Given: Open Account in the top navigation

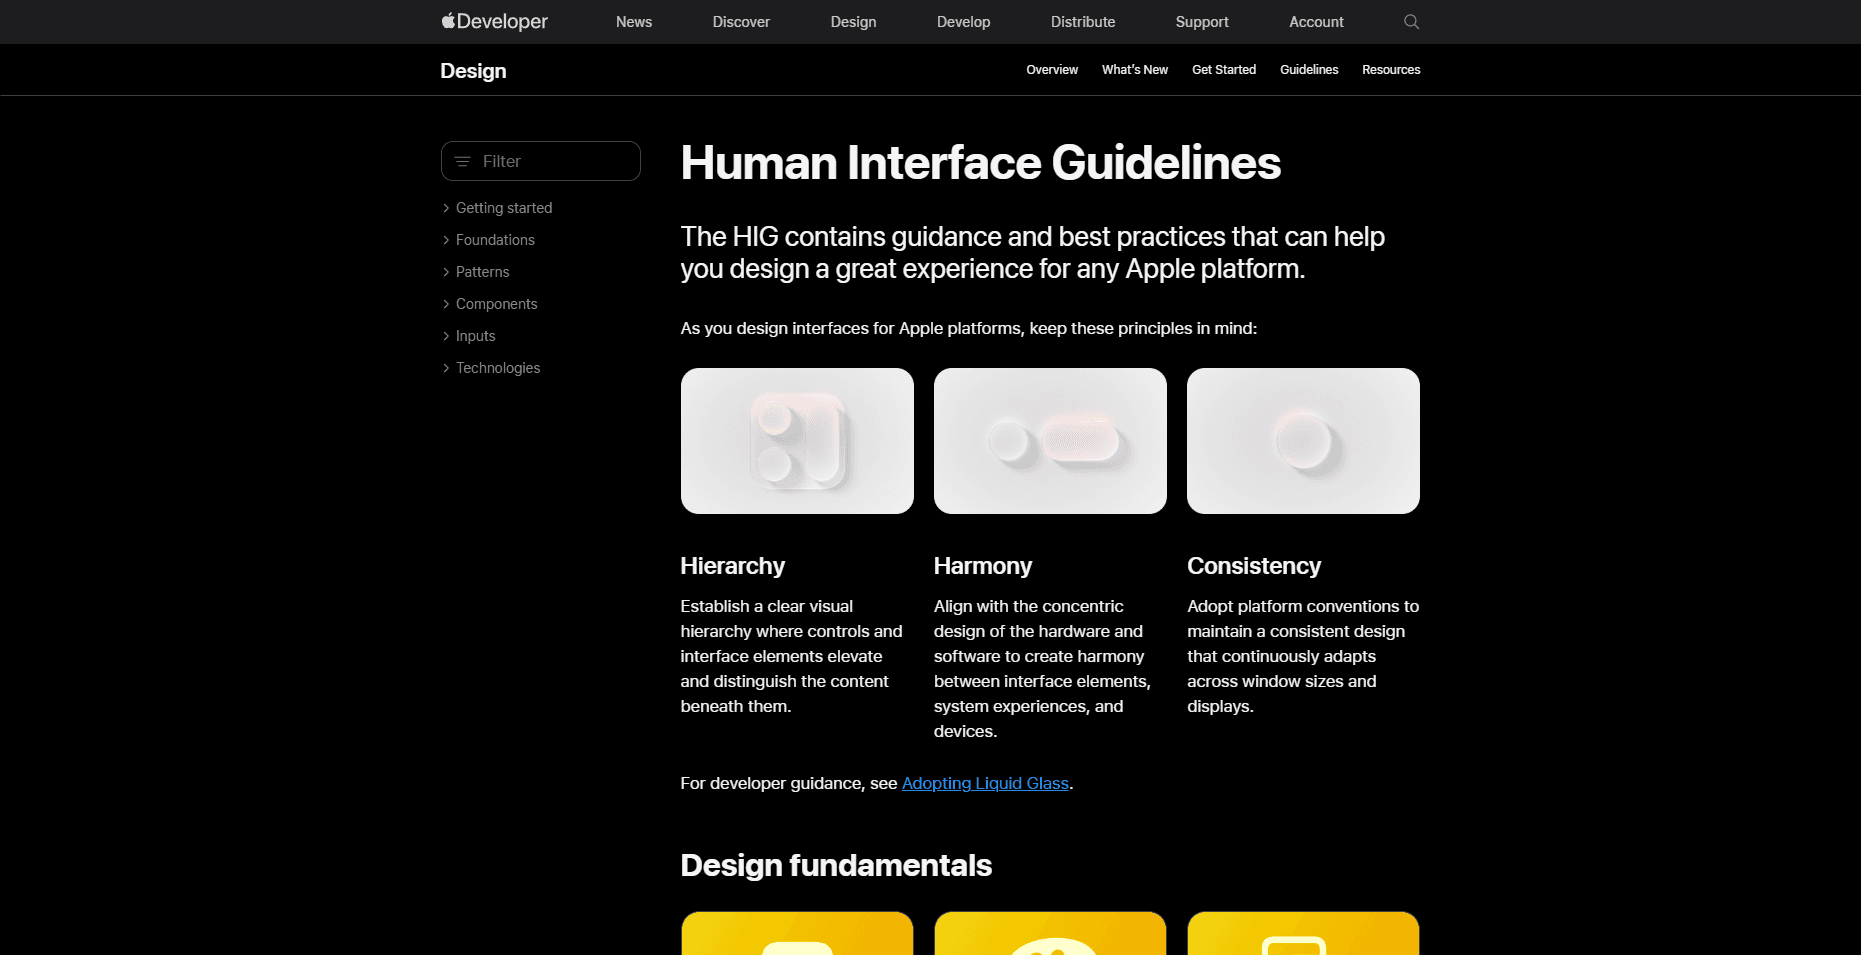Looking at the screenshot, I should (1316, 22).
